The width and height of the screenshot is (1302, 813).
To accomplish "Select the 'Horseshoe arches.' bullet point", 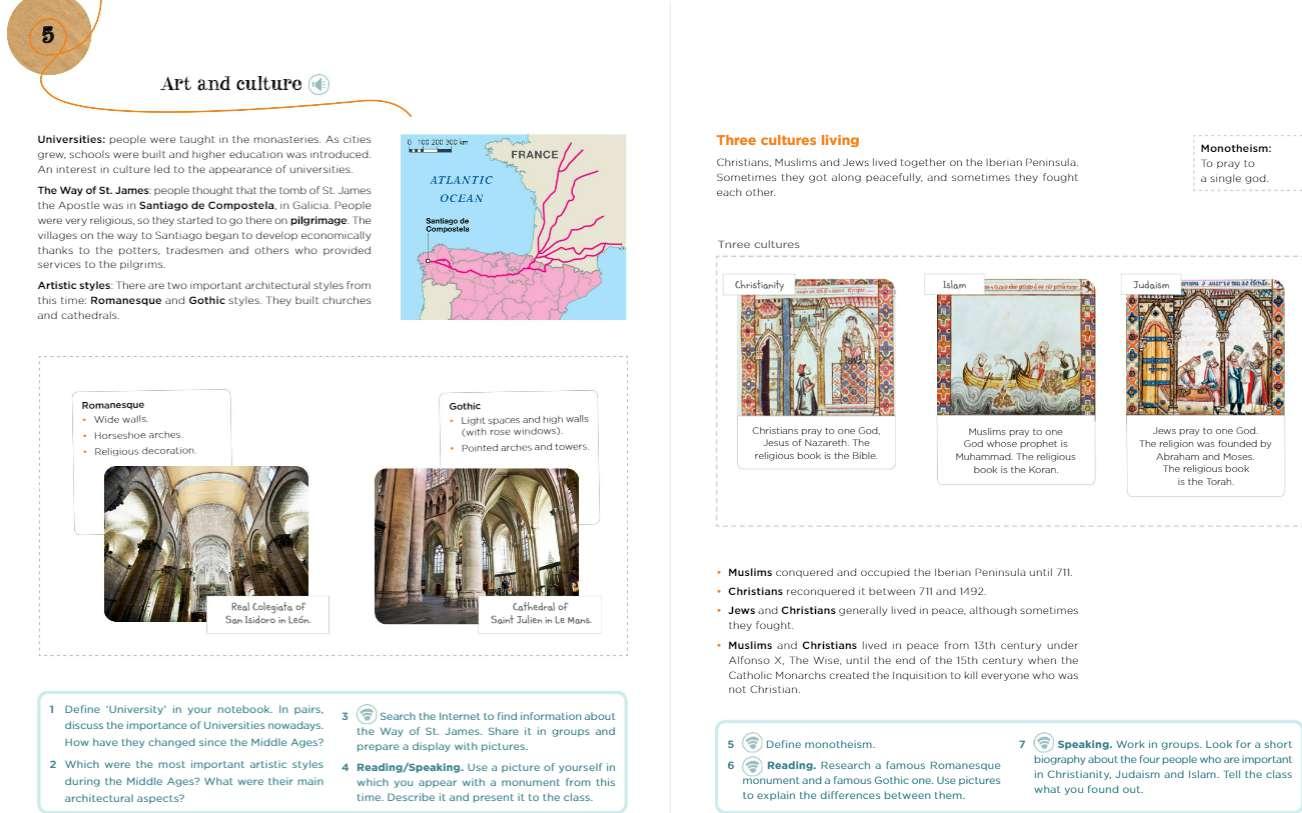I will coord(138,436).
